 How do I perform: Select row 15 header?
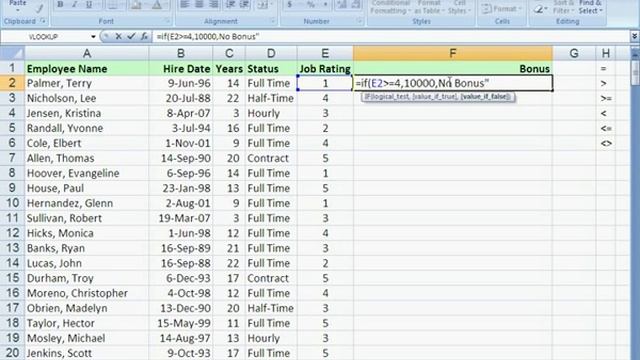pyautogui.click(x=12, y=278)
